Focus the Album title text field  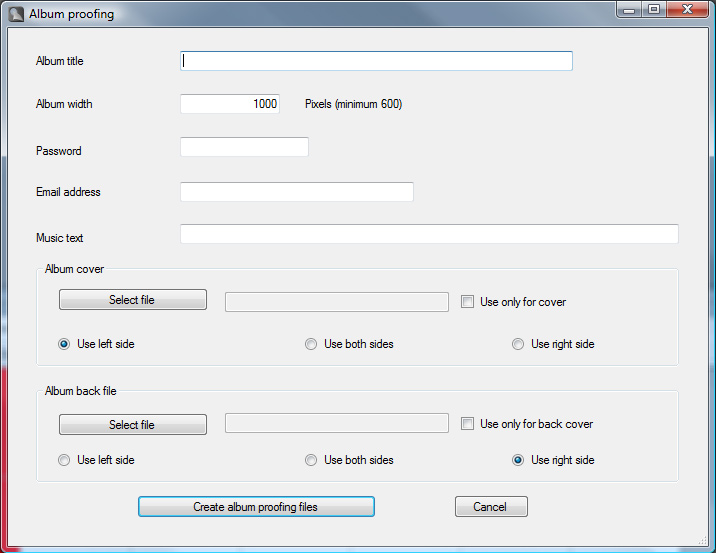[376, 61]
